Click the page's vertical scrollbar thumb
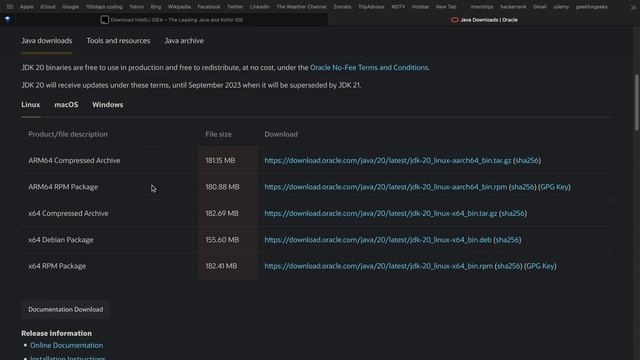Screen dimensions: 640x360 point(636,102)
